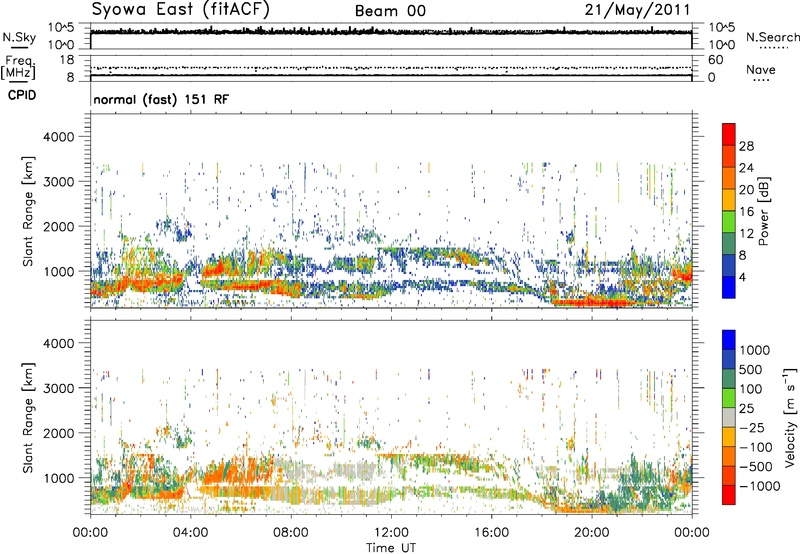The image size is (800, 554).
Task: Click the yellow 16-20 dB power swatch
Action: [x=729, y=200]
